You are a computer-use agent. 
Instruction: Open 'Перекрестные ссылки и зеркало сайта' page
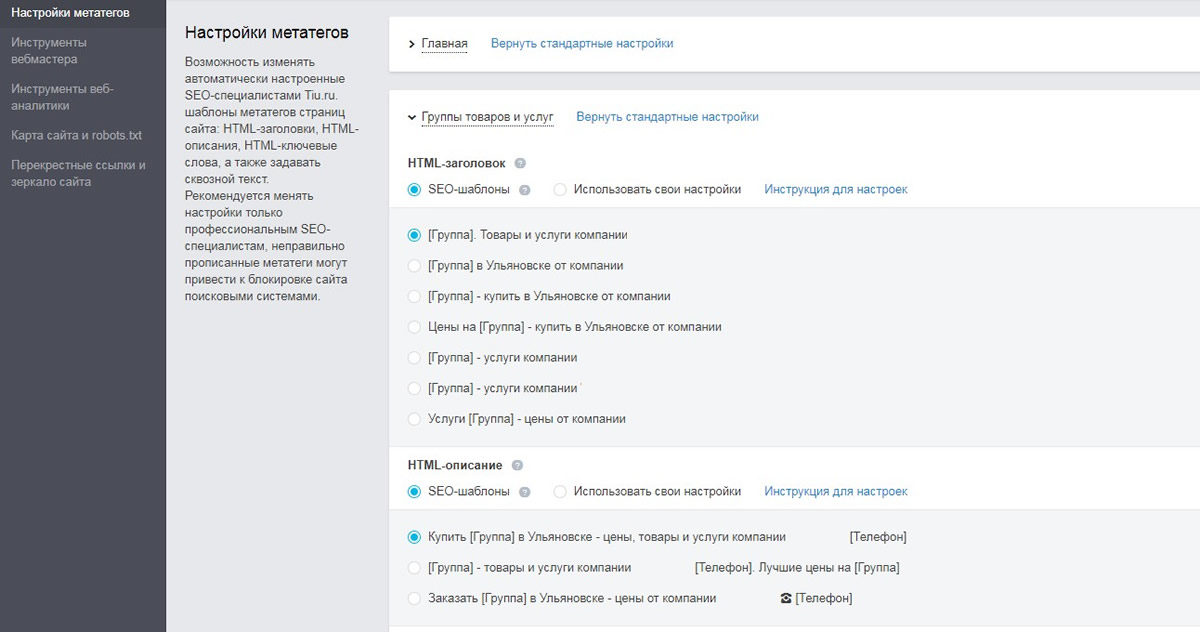78,173
